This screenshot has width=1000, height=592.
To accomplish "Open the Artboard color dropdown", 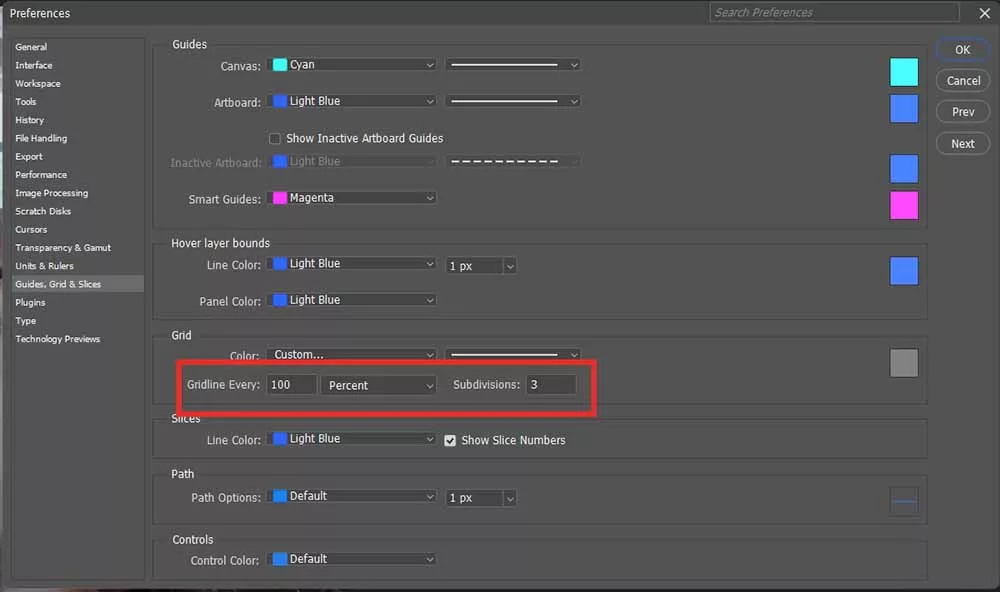I will click(x=350, y=101).
